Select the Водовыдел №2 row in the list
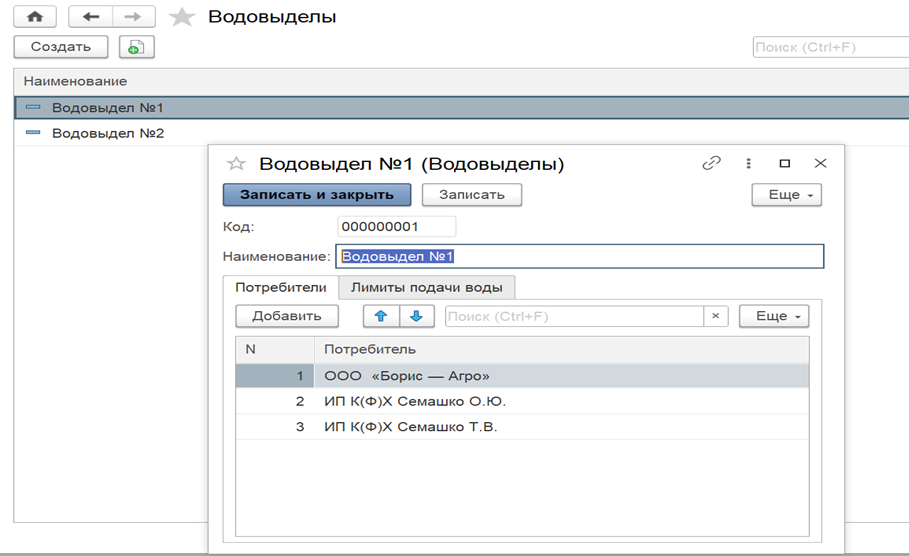Viewport: 909px width, 556px height. click(x=108, y=133)
